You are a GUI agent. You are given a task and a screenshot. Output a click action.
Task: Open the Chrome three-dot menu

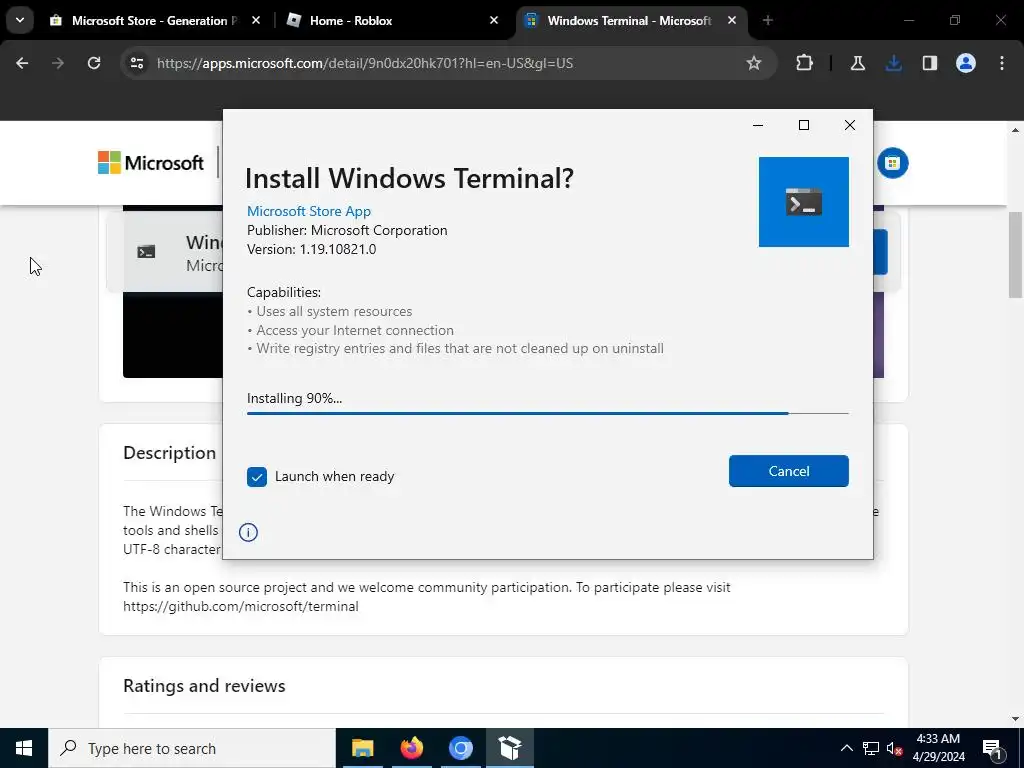point(1002,63)
